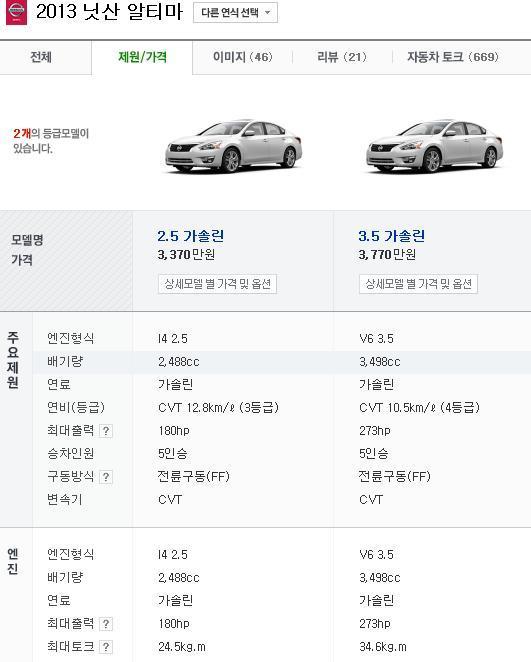This screenshot has width=531, height=662.
Task: Click 상세모델 별 가격 및 옵션 for 3.5
Action: coord(418,284)
